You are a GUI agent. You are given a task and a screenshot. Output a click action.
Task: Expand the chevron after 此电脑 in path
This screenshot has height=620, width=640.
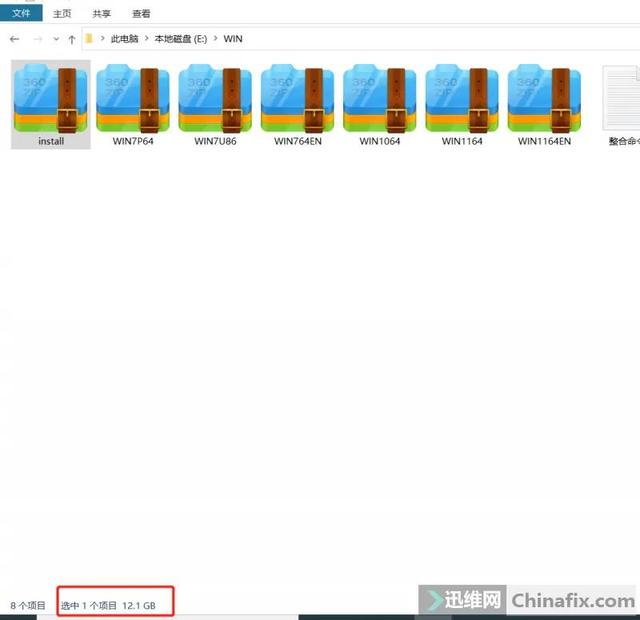click(x=147, y=38)
